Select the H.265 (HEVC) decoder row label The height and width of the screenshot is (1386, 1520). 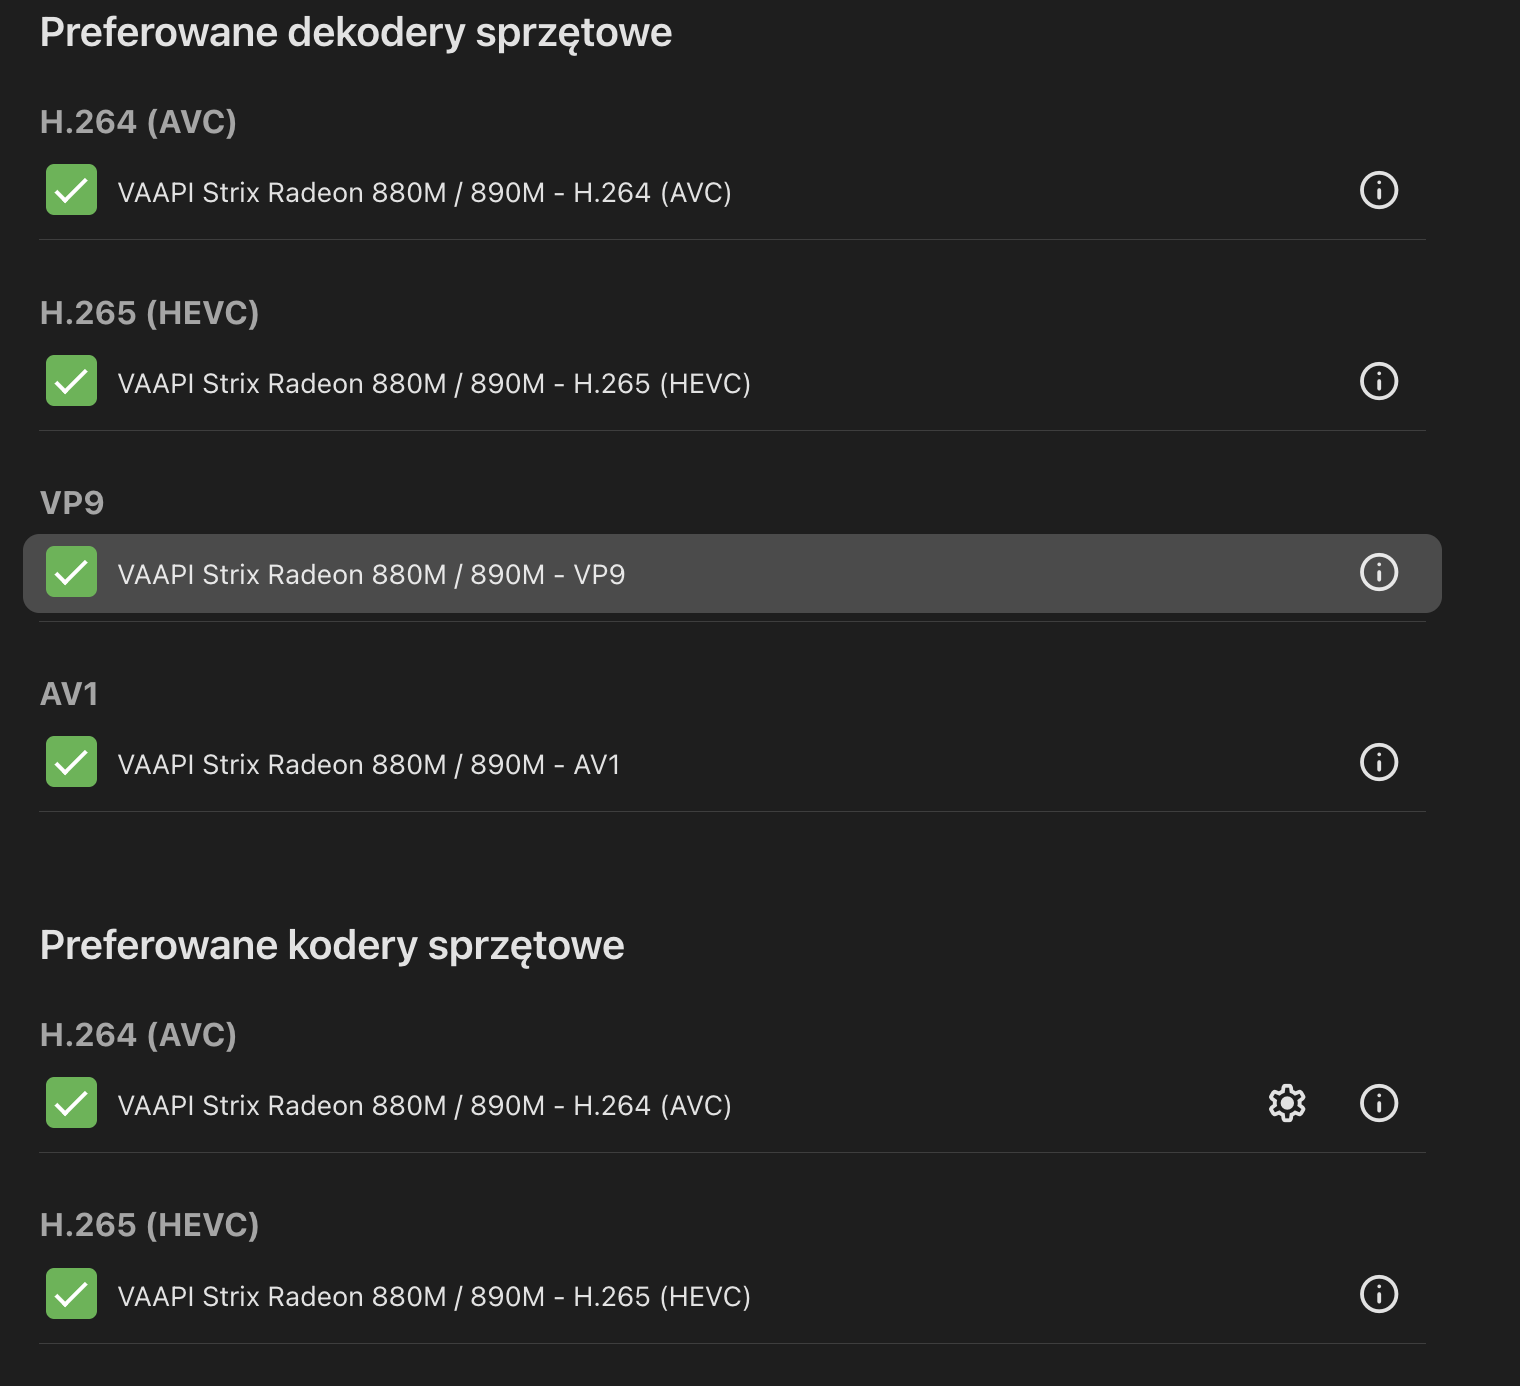tap(434, 384)
